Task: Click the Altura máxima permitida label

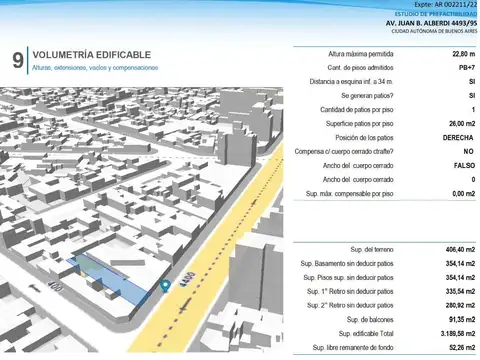Action: [361, 54]
